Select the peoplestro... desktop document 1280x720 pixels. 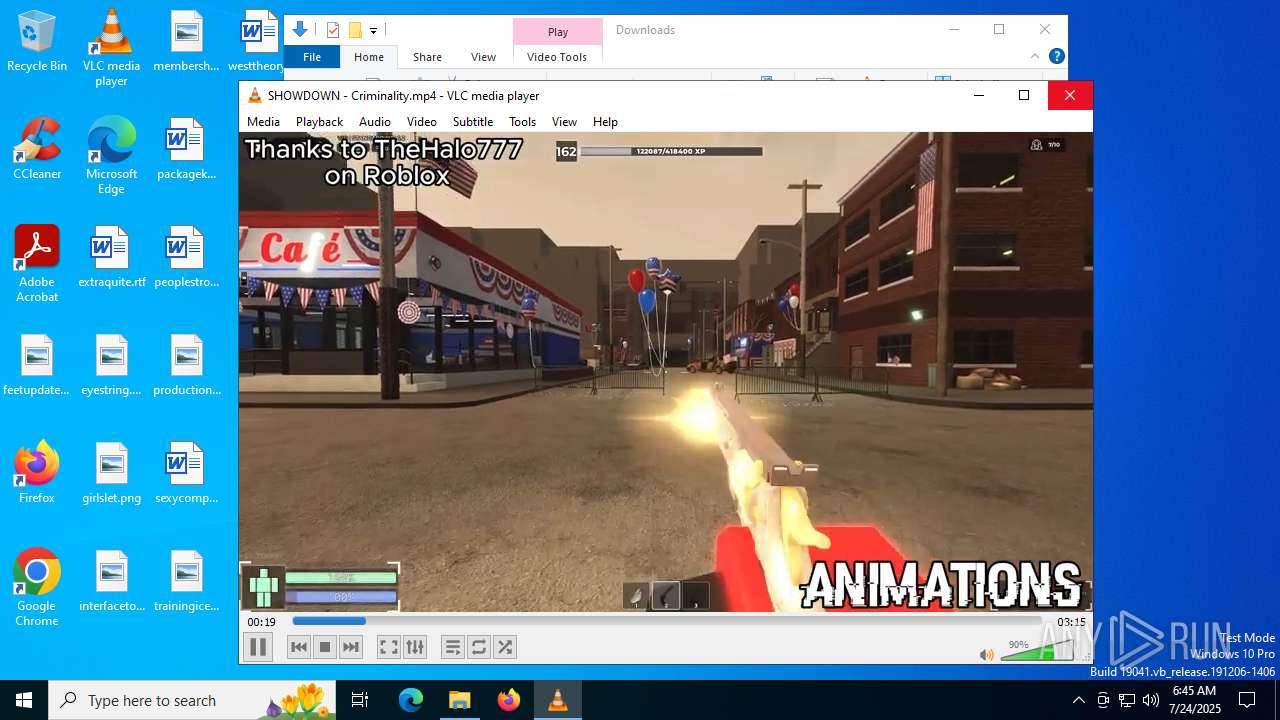186,257
